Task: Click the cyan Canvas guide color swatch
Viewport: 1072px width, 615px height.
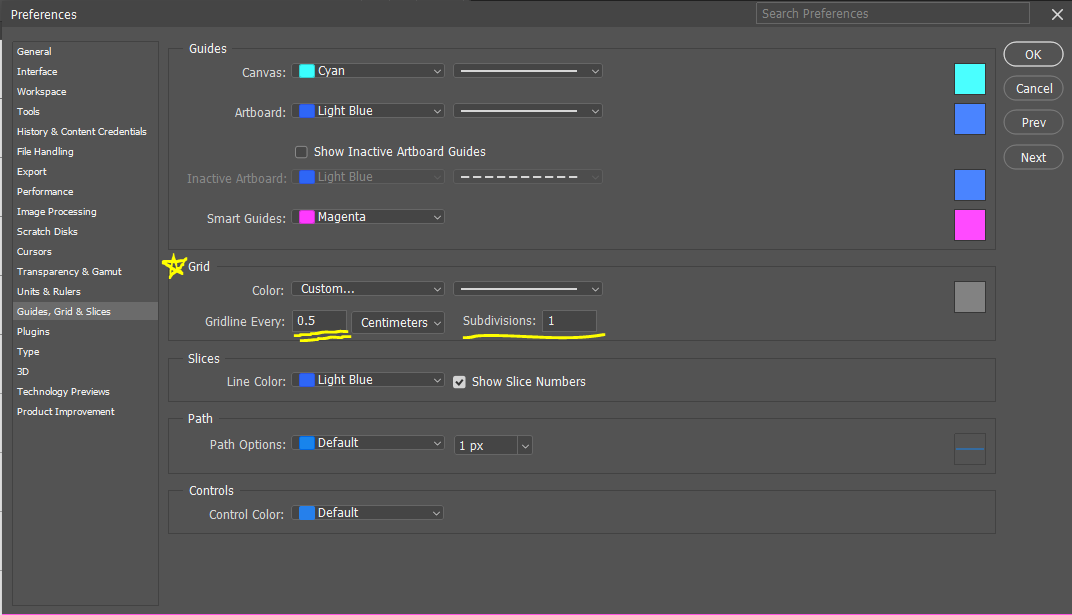Action: coord(969,79)
